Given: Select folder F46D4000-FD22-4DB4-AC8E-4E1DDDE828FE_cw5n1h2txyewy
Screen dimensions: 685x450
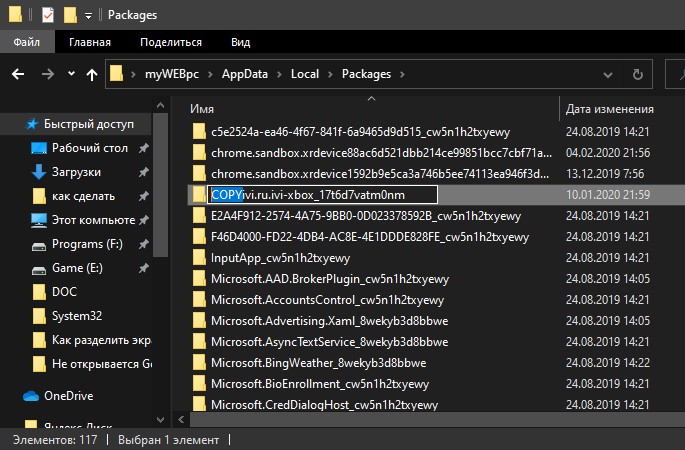Looking at the screenshot, I should (370, 237).
